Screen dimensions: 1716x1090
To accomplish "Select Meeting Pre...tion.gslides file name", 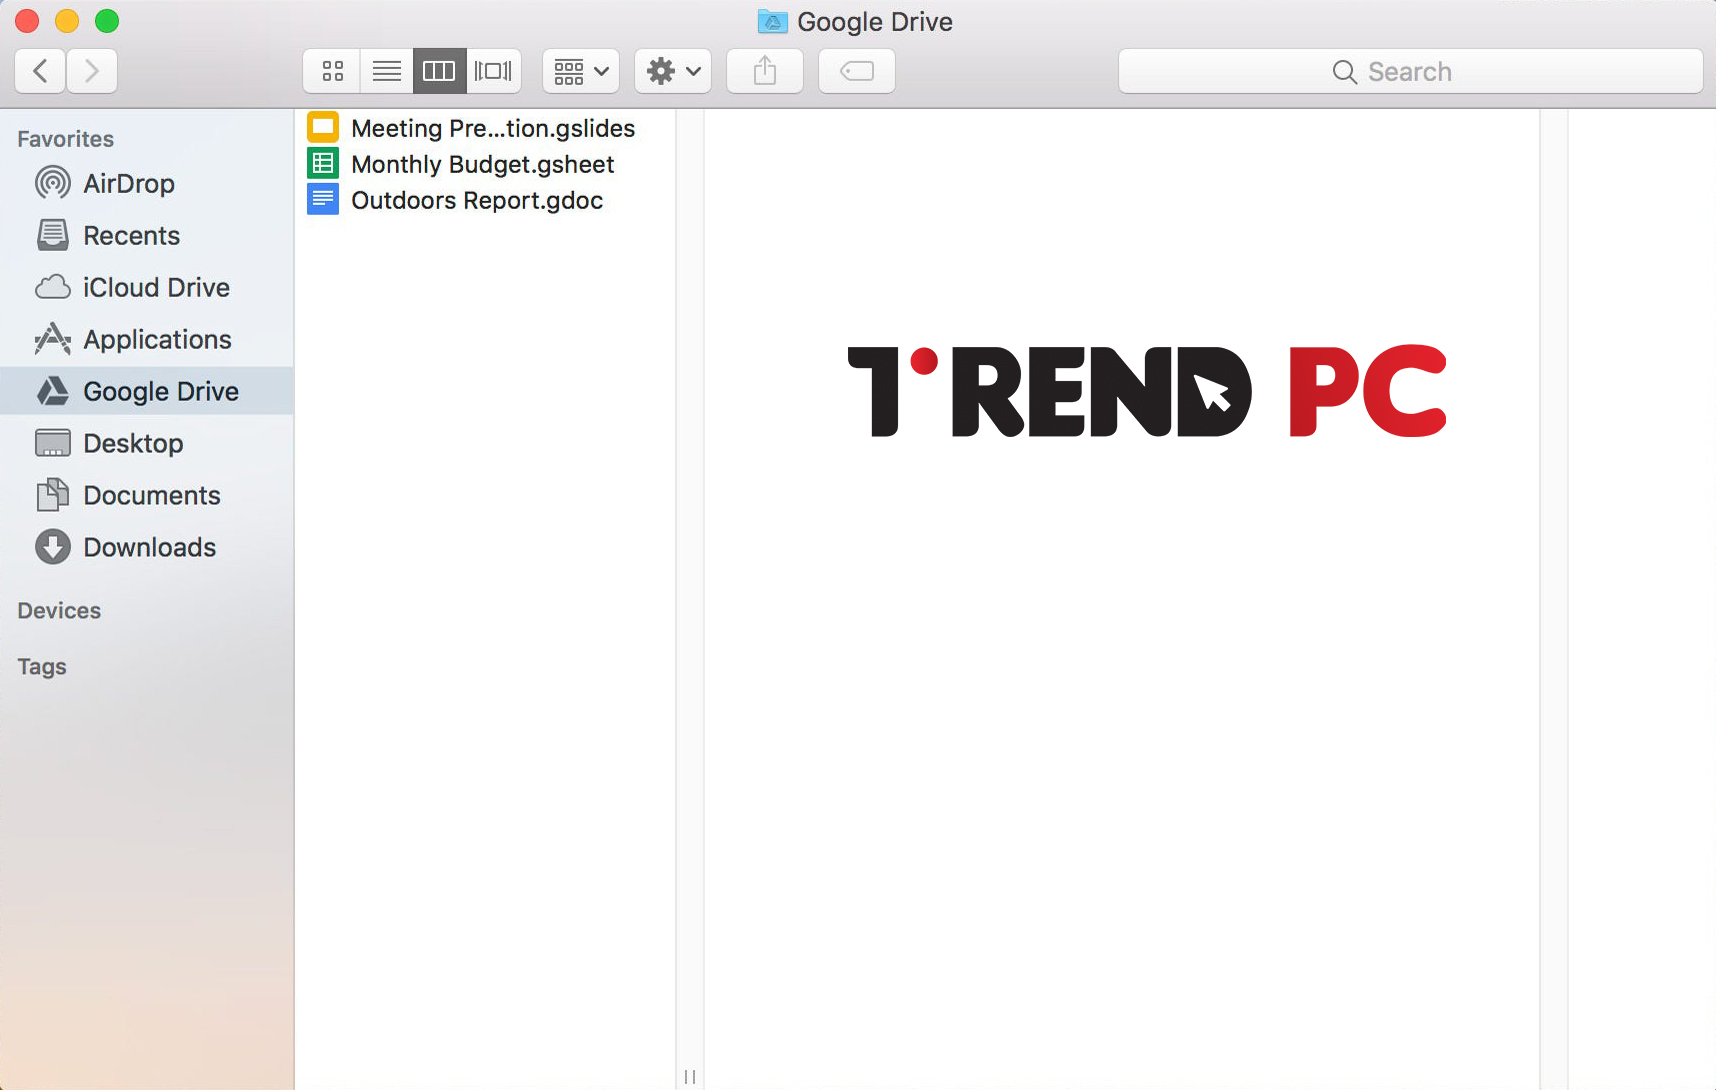I will click(x=493, y=128).
